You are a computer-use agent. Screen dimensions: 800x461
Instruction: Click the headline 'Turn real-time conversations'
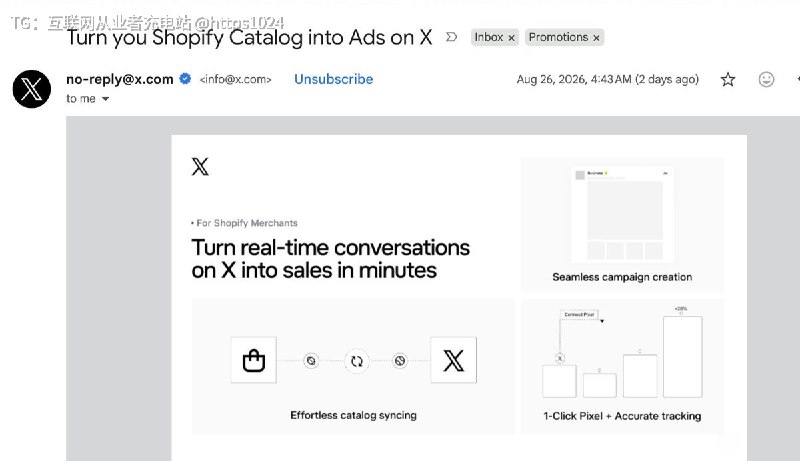[x=331, y=248]
